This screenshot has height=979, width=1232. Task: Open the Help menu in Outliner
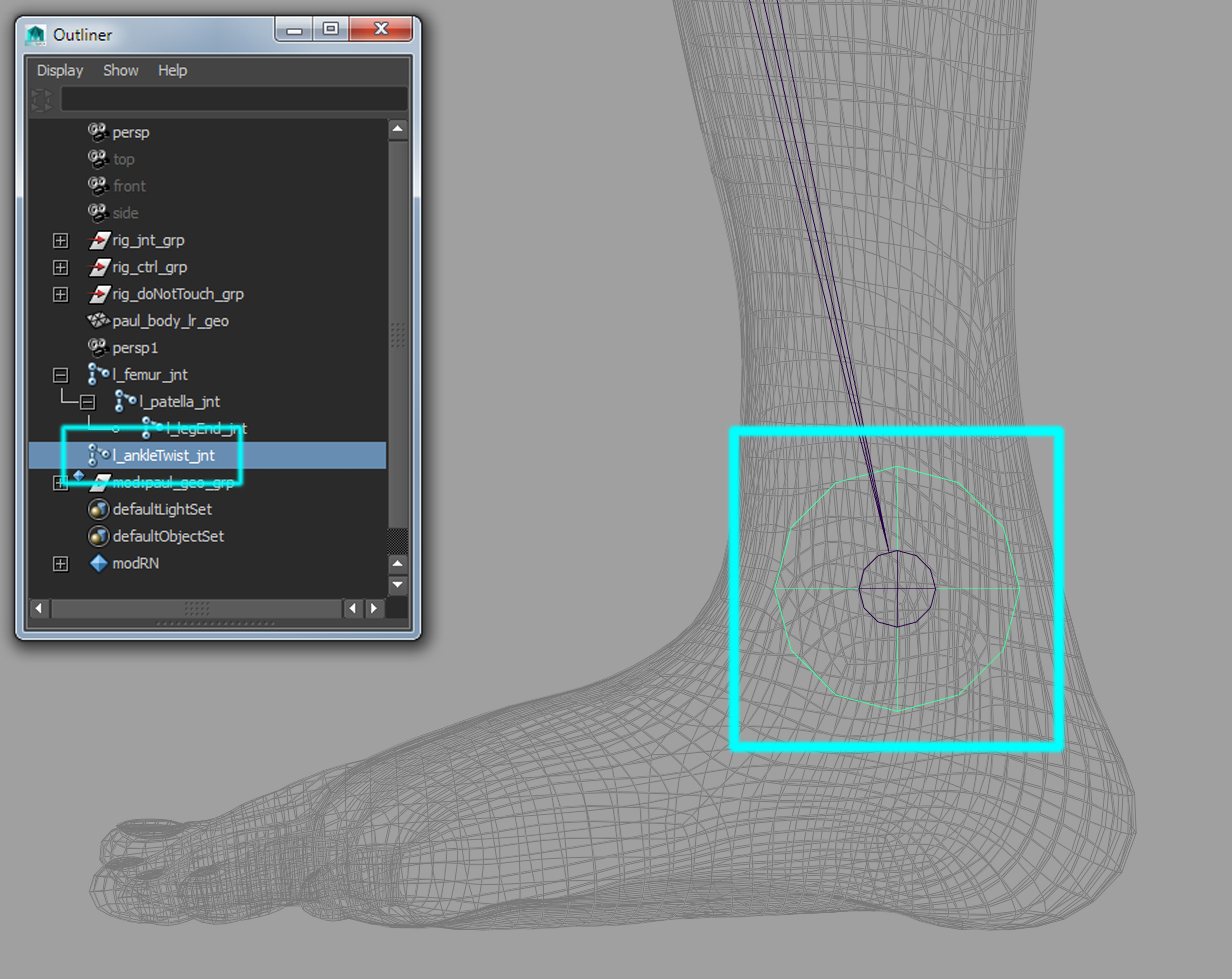pyautogui.click(x=172, y=70)
